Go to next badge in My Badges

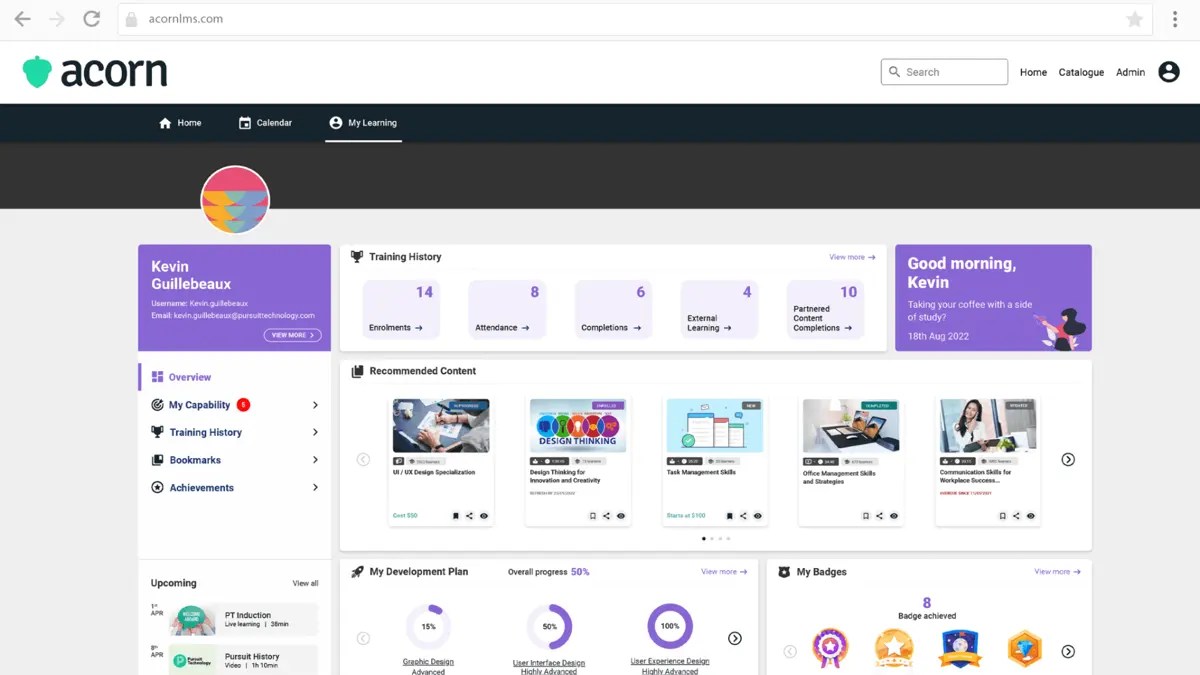click(x=1068, y=651)
